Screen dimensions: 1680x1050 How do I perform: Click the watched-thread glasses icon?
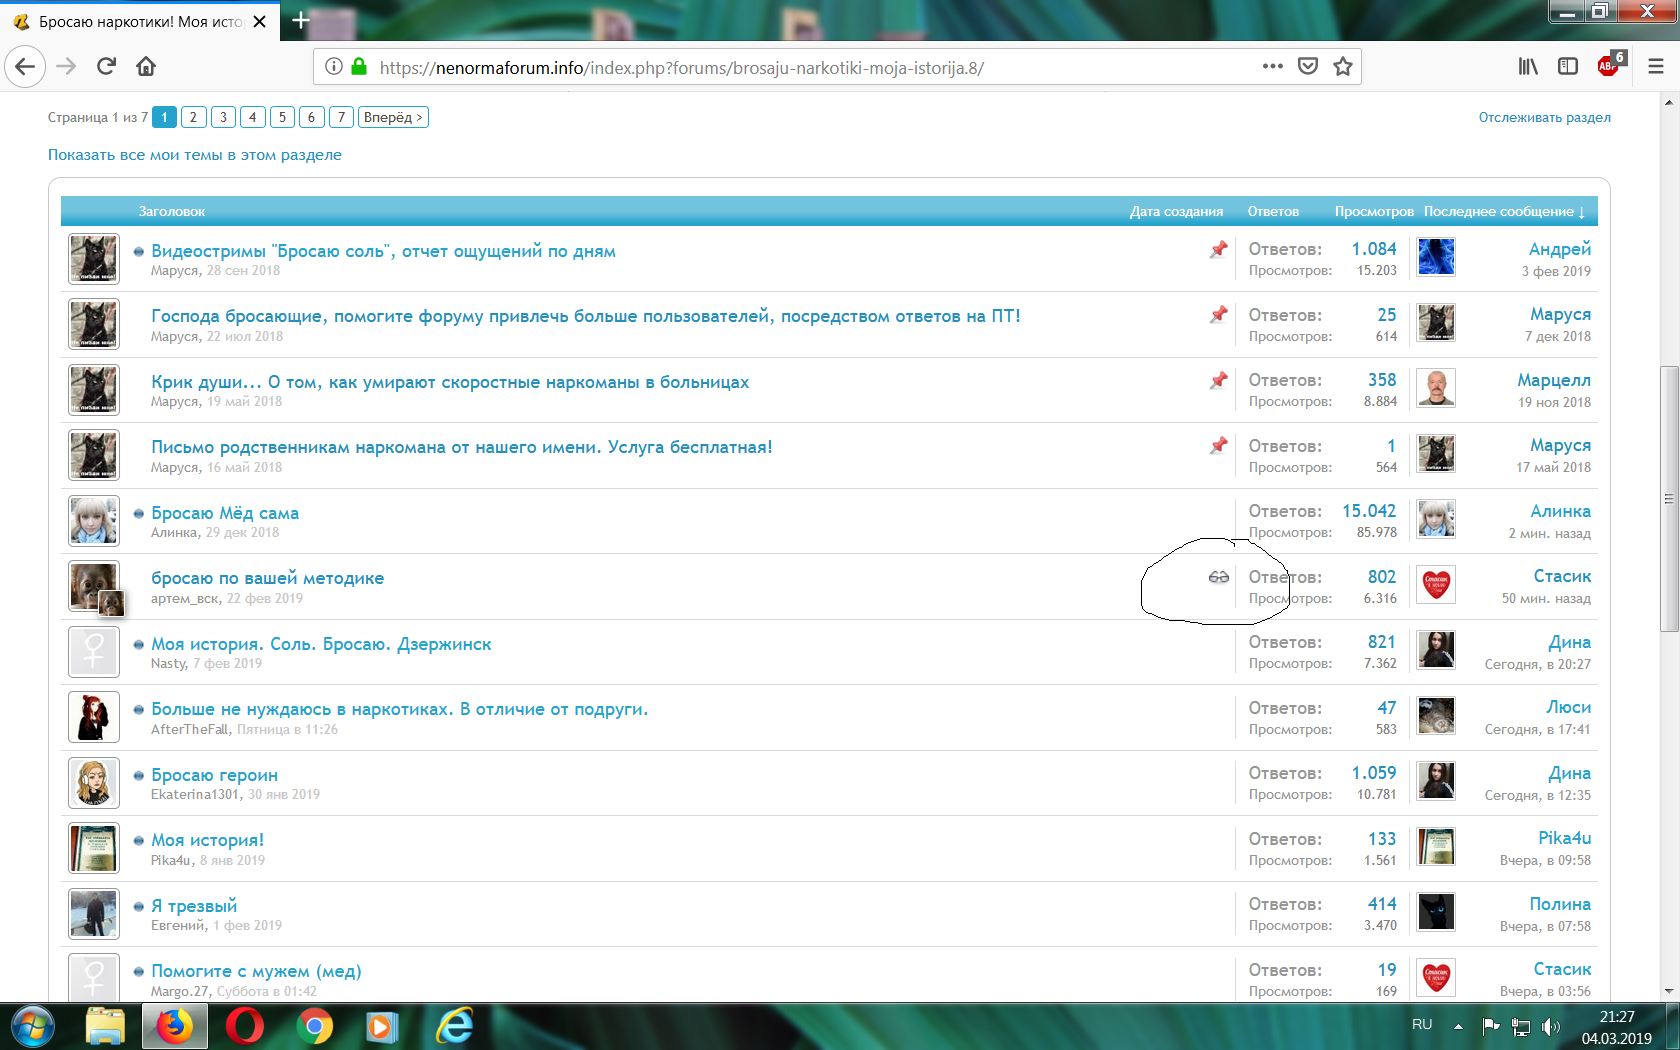pyautogui.click(x=1218, y=577)
